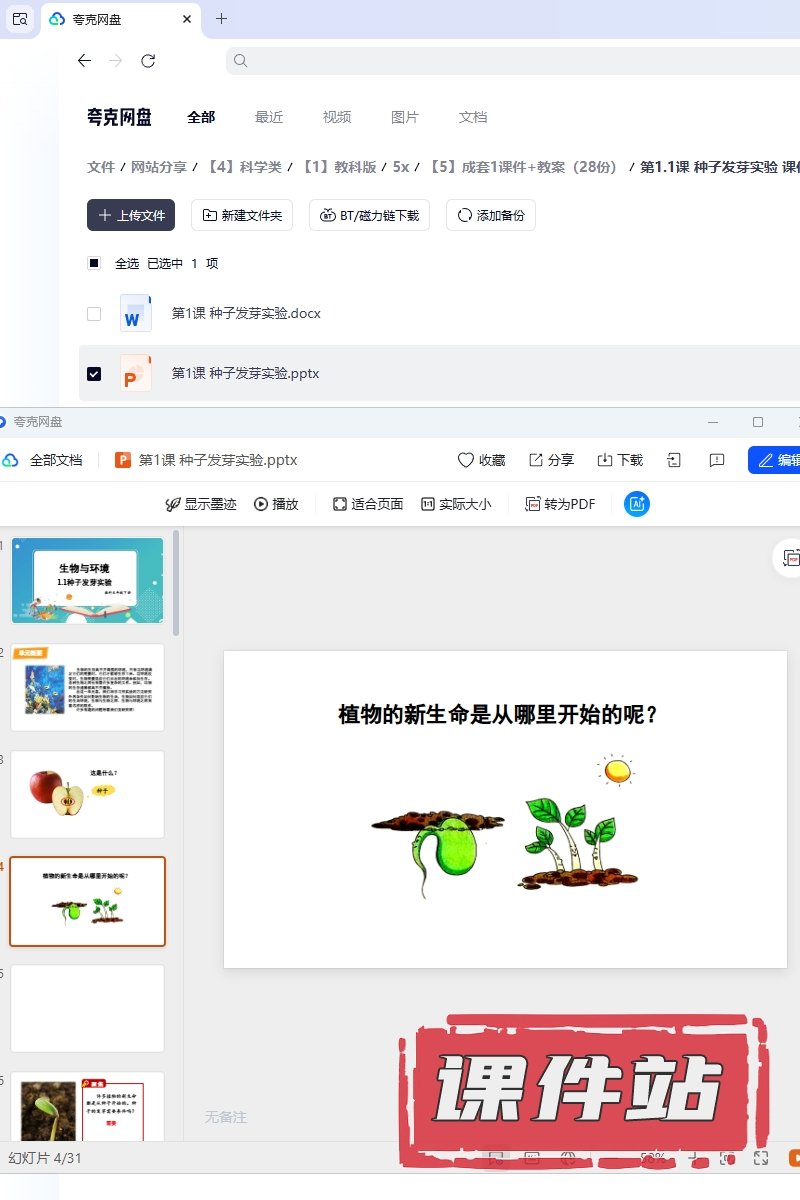Open the blue AI assistant icon

pos(636,504)
